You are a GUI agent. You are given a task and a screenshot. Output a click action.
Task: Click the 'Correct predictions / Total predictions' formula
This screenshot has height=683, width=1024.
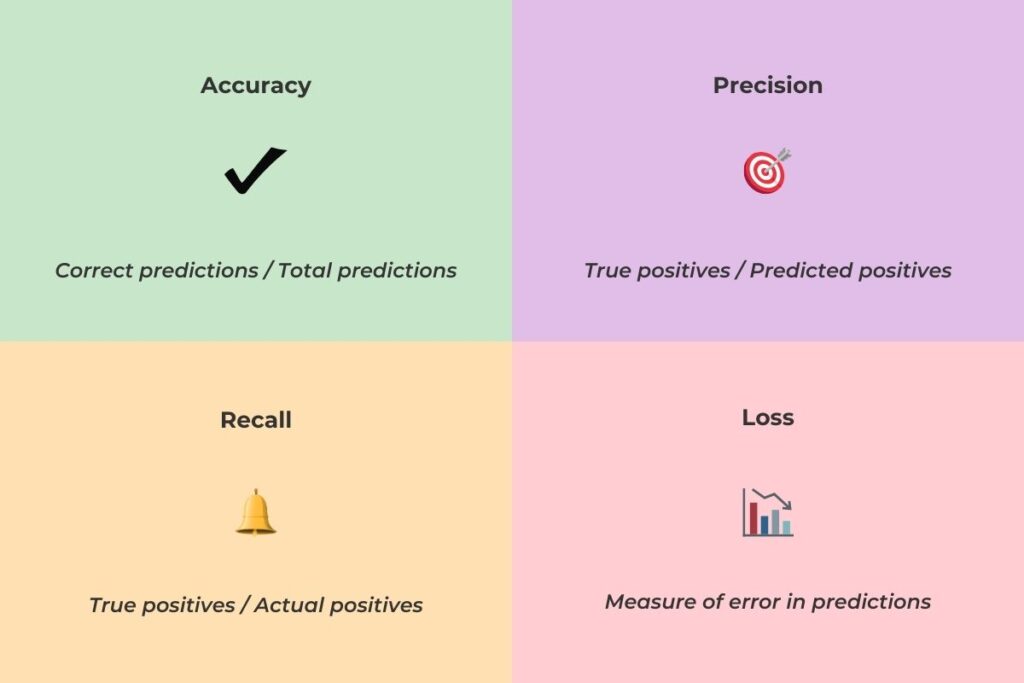click(x=256, y=270)
